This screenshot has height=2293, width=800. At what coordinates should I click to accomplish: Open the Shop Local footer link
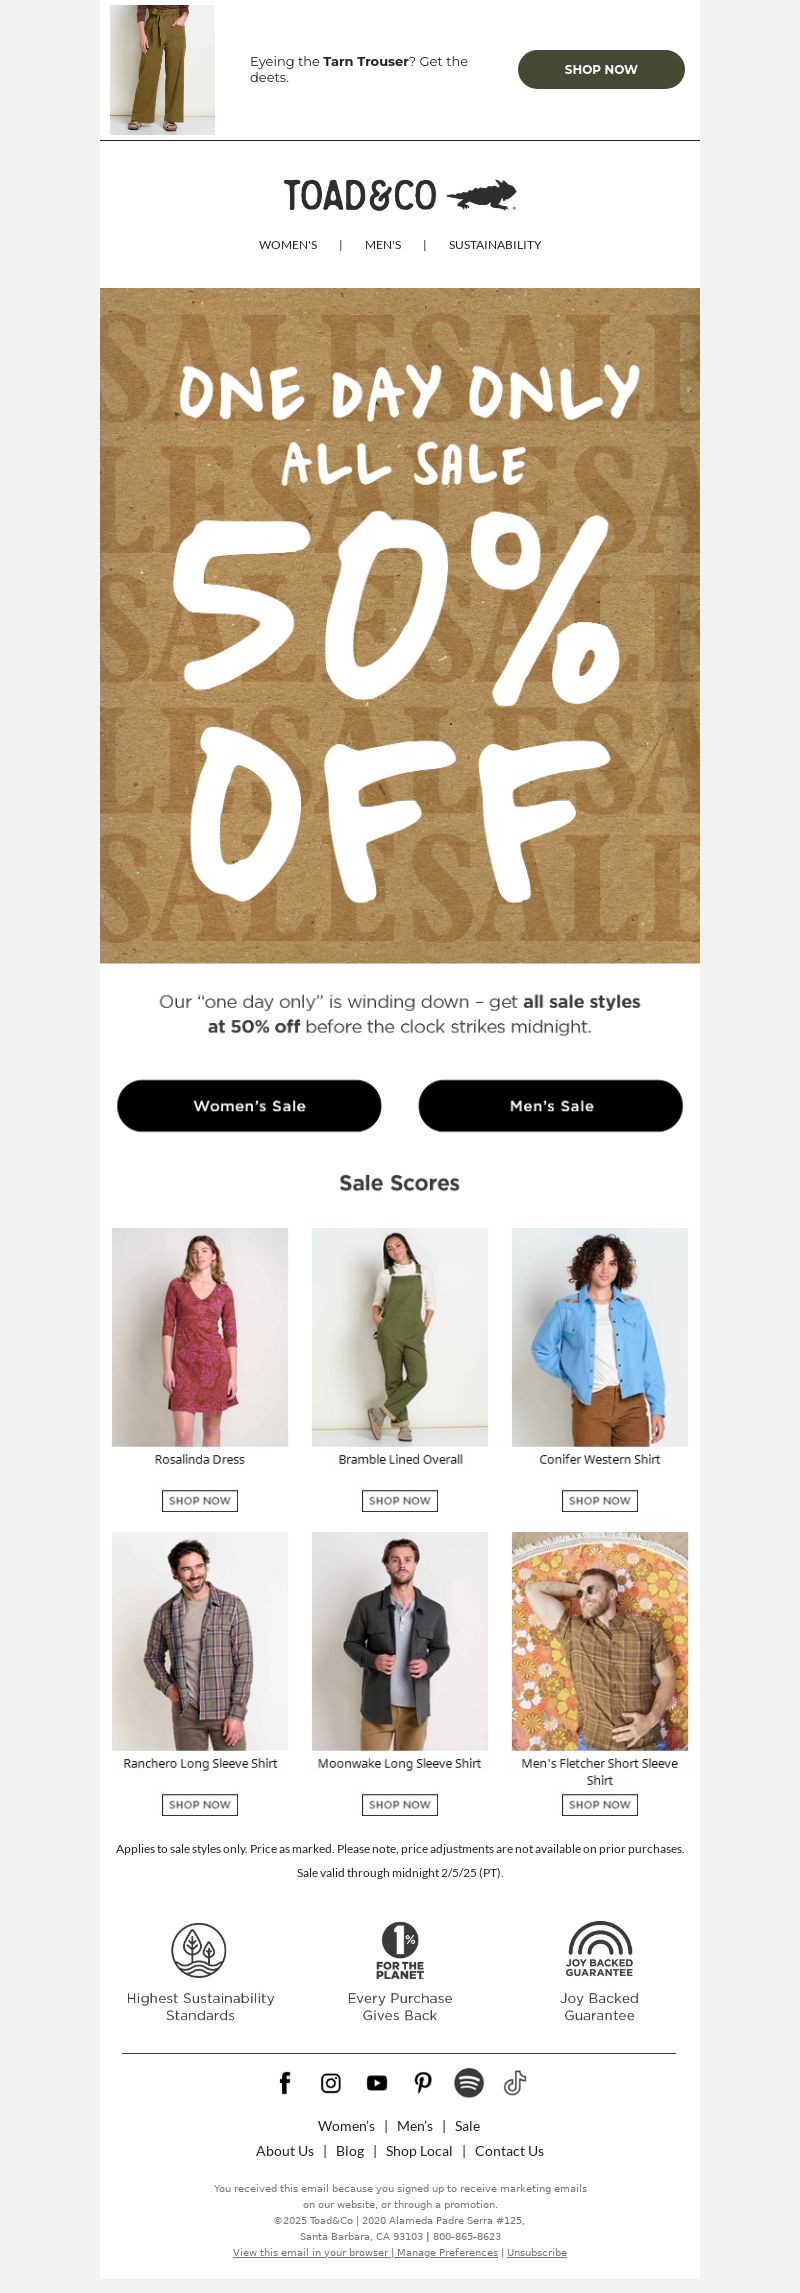(419, 2151)
